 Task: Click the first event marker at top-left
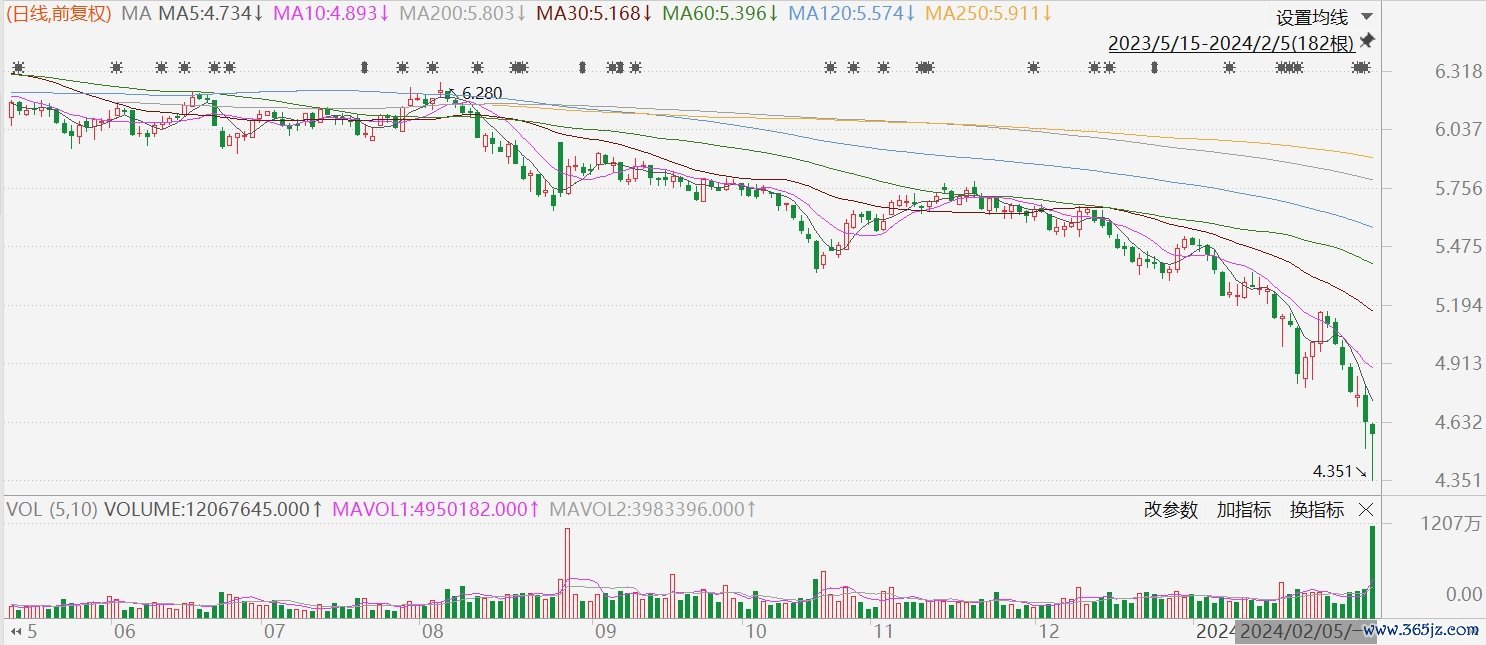click(17, 68)
